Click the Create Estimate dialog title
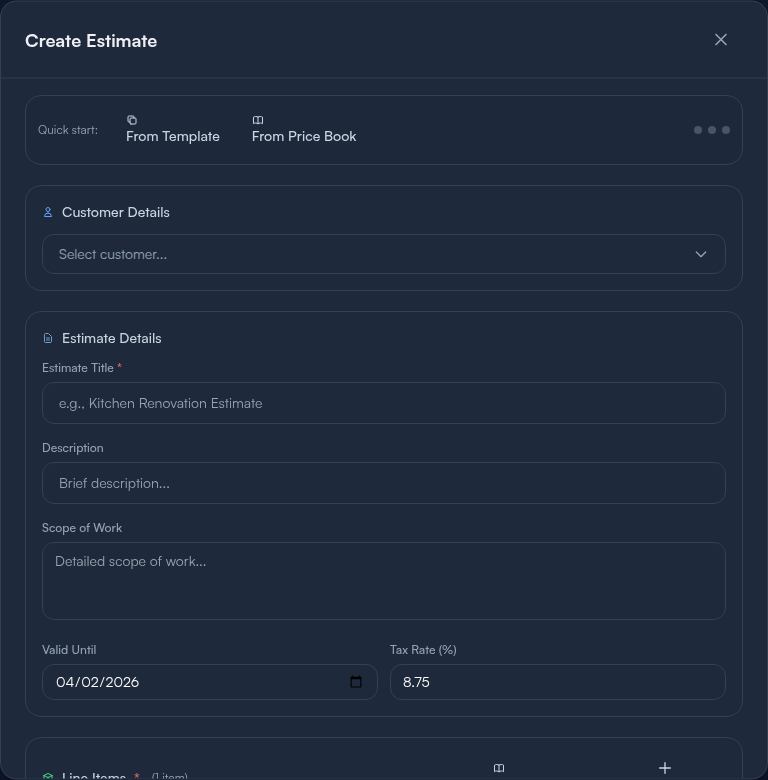 point(91,41)
